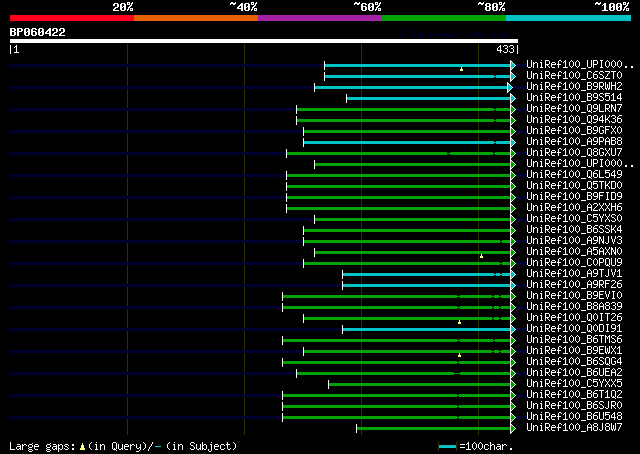Open the UniRef100_A9NJV3 hit

pos(574,241)
